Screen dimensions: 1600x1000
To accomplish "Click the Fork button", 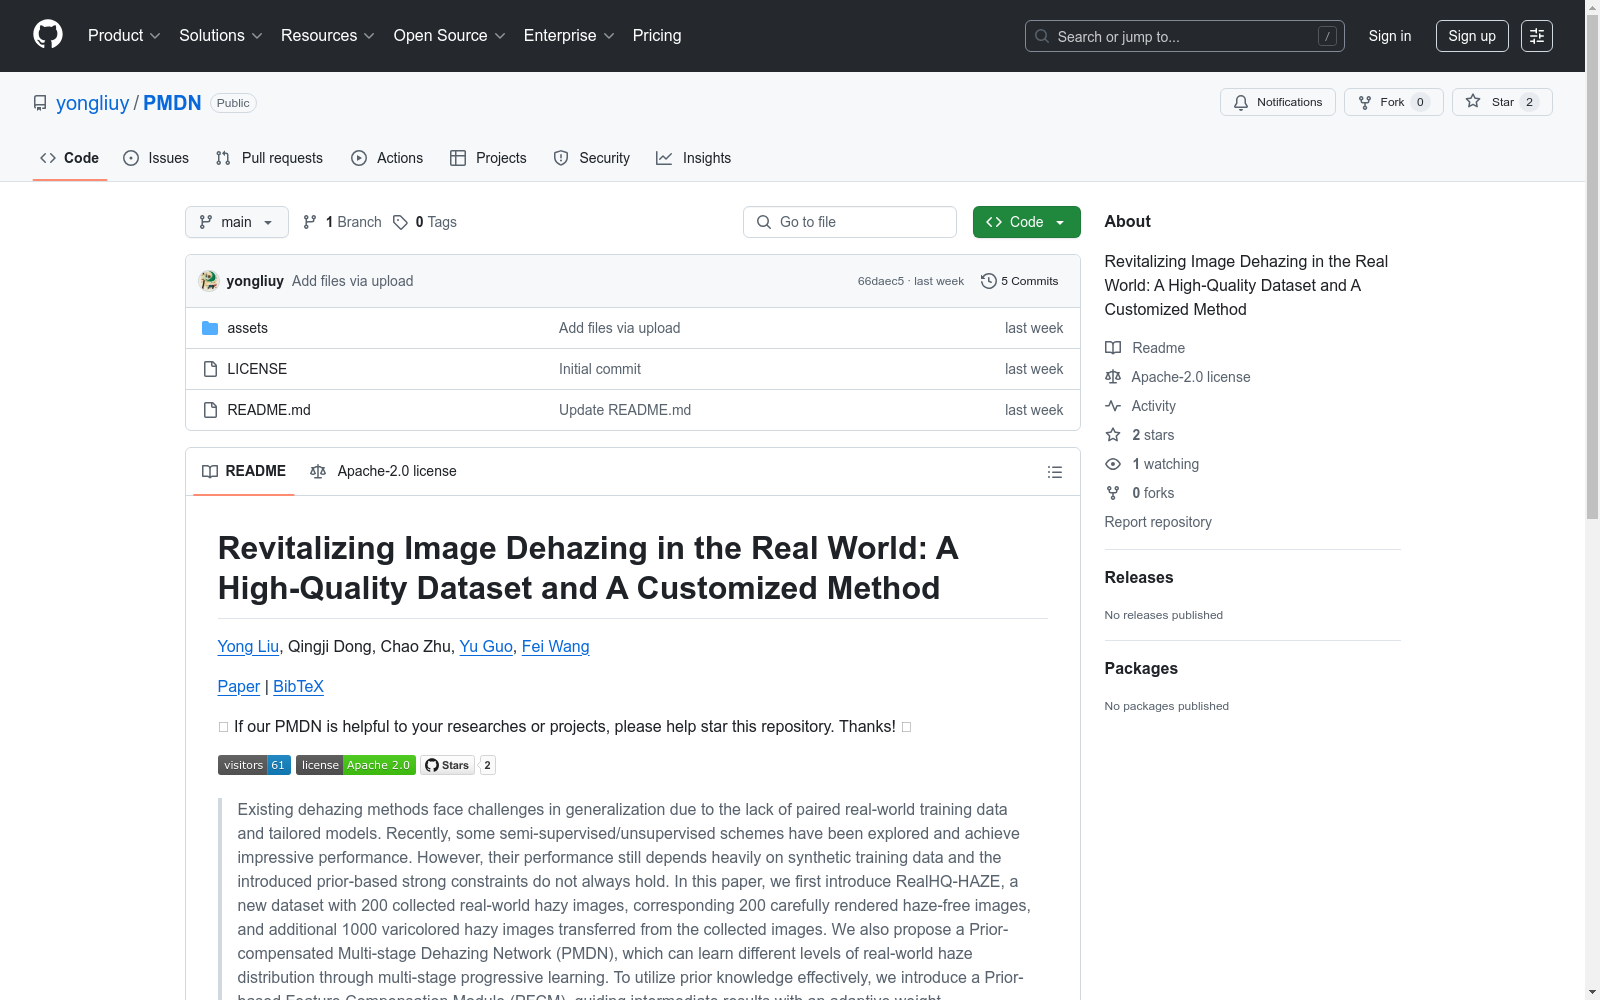I will [x=1394, y=102].
